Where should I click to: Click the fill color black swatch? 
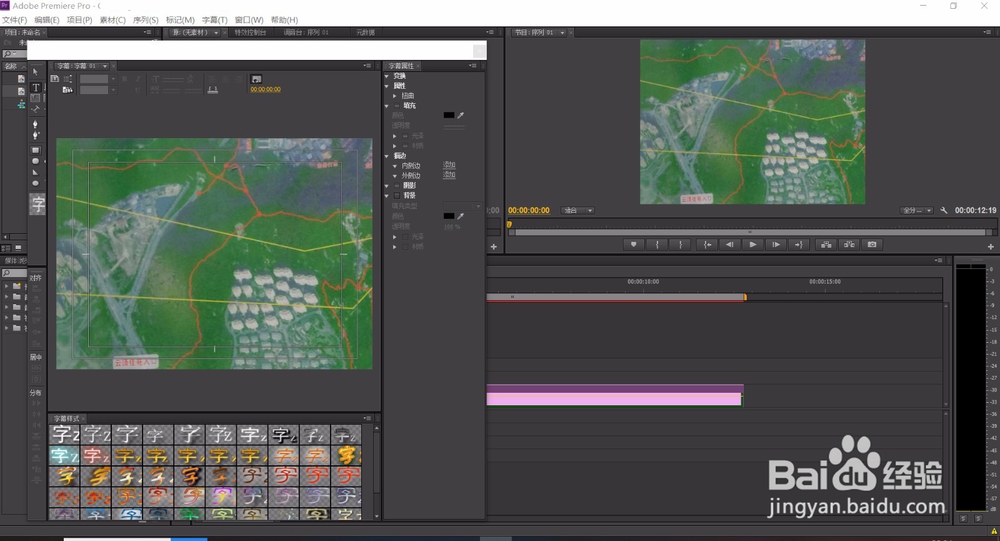[x=449, y=115]
